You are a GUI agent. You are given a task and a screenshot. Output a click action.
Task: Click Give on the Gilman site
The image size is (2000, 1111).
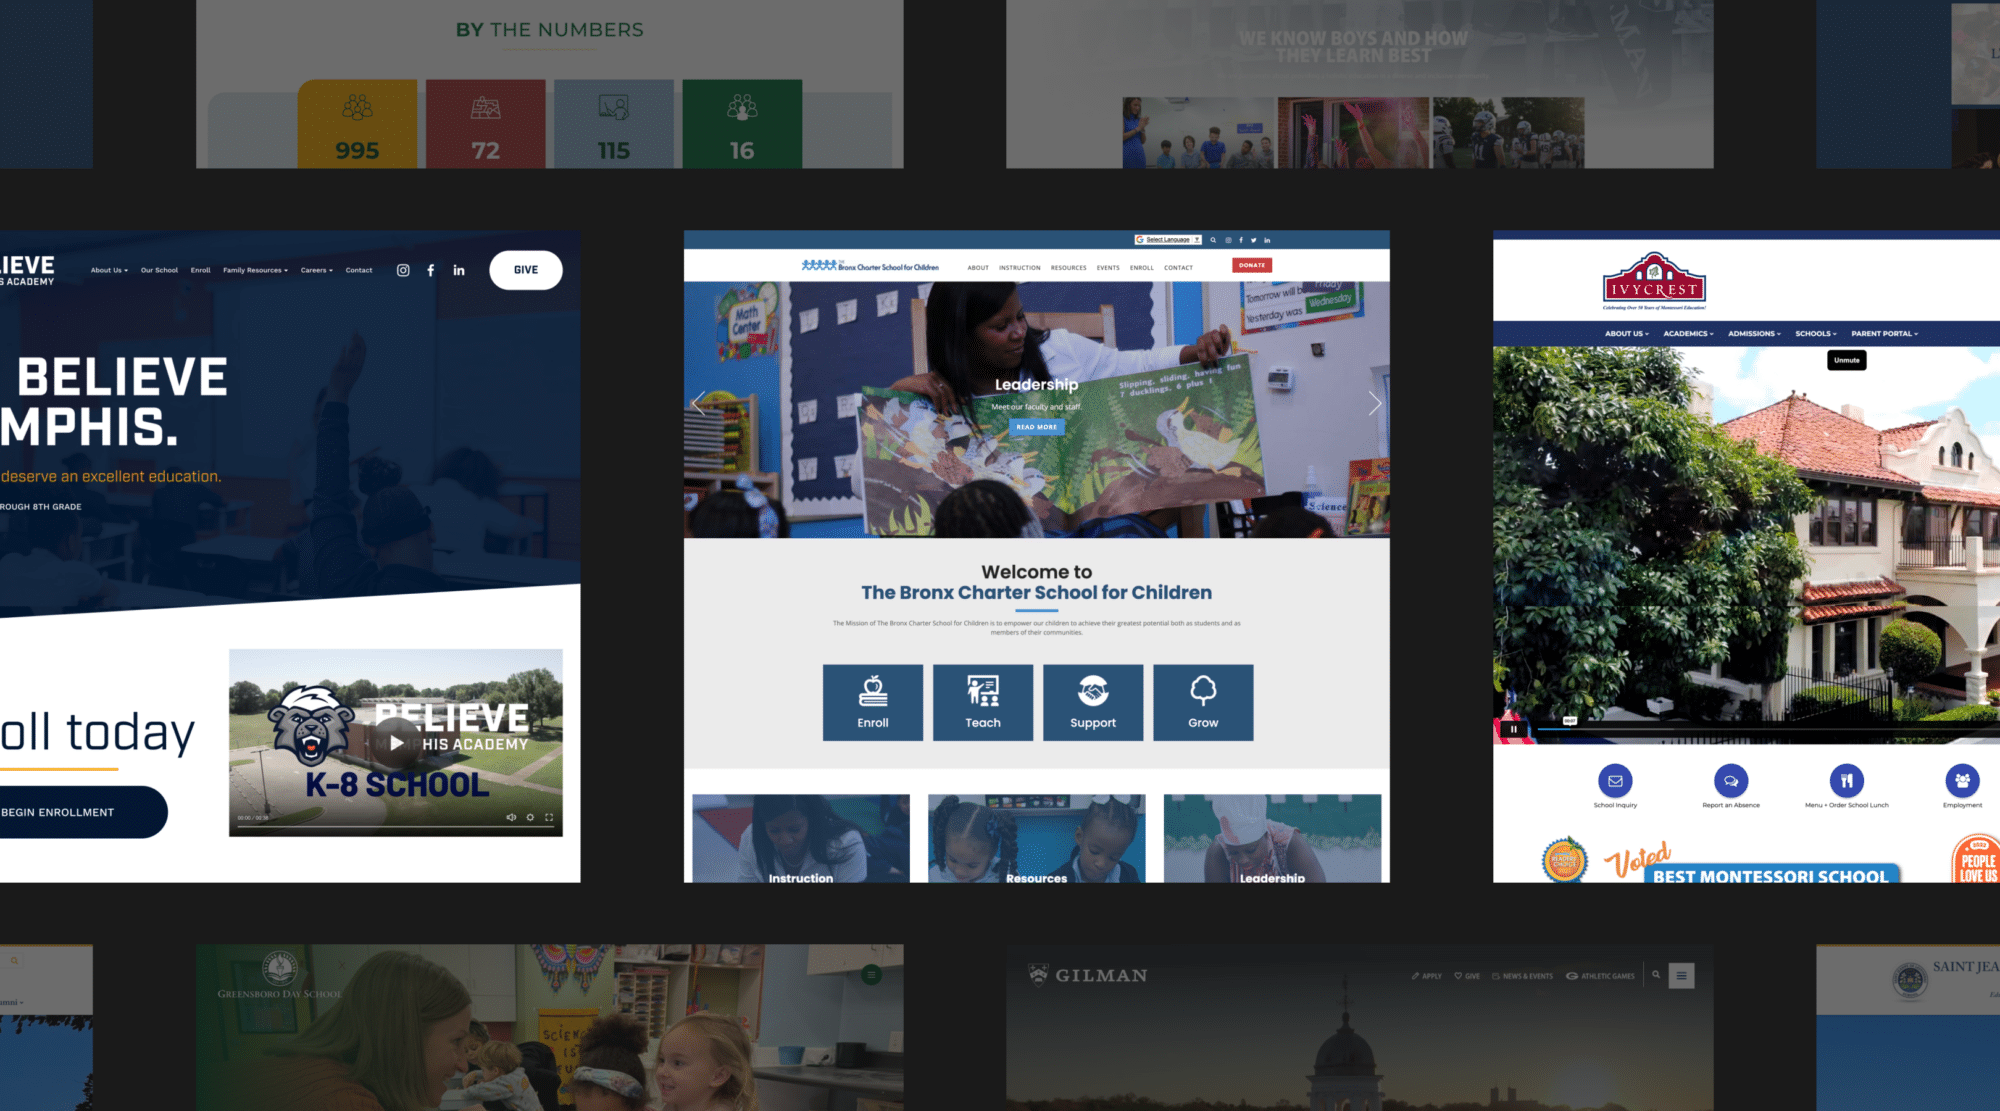pyautogui.click(x=1468, y=976)
